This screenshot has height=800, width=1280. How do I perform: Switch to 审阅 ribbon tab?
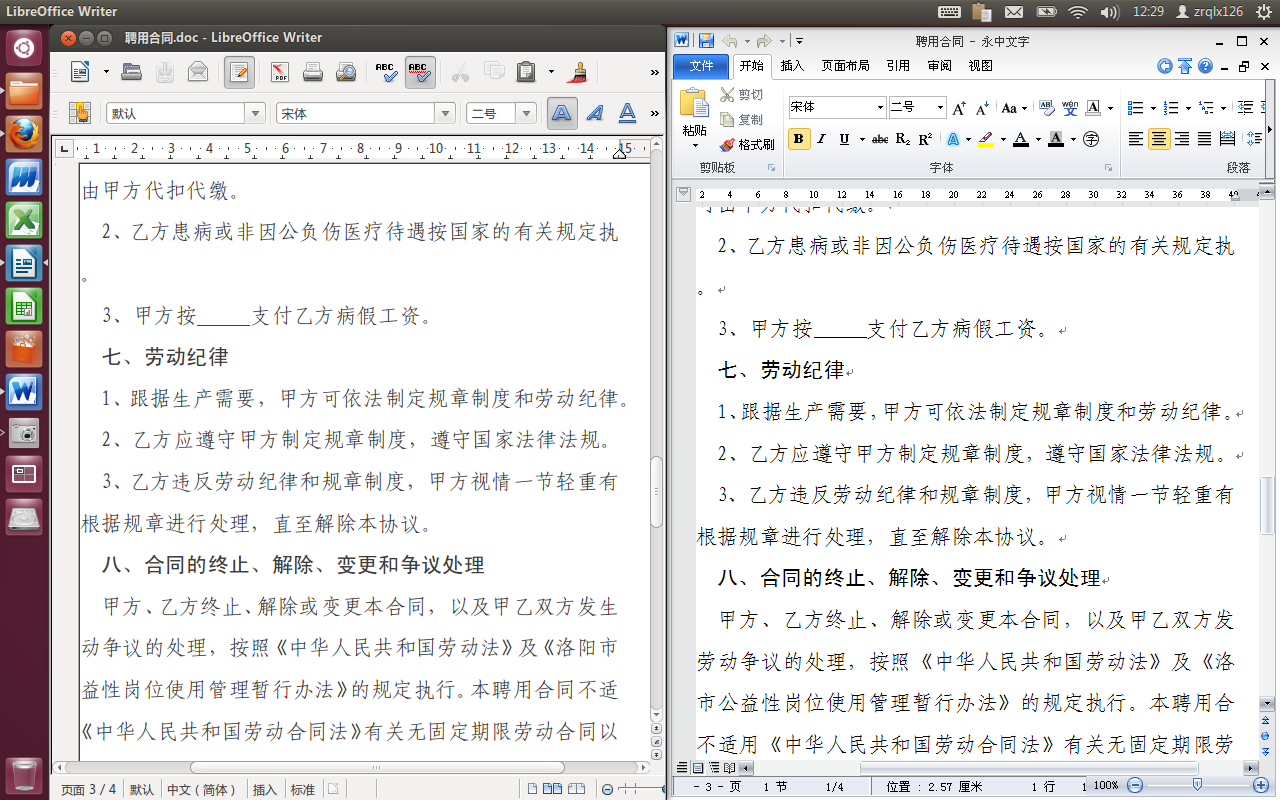coord(939,66)
